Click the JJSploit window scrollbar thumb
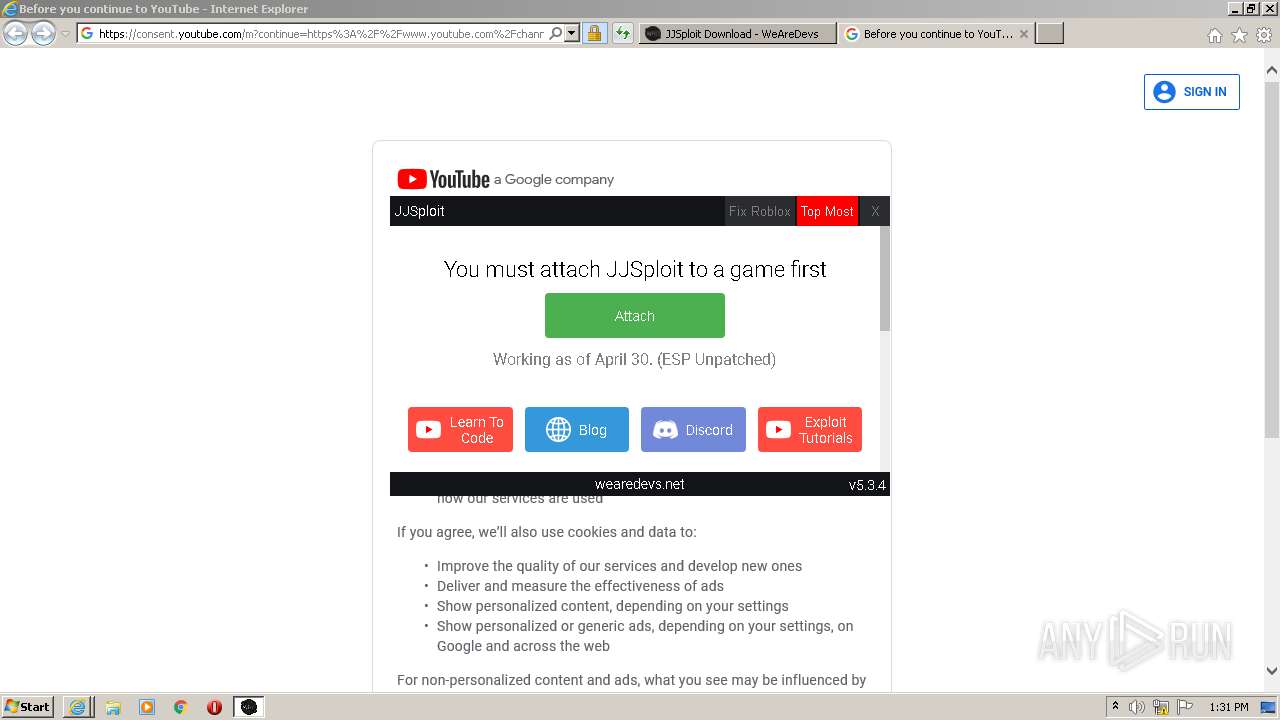The height and width of the screenshot is (720, 1280). pyautogui.click(x=885, y=278)
